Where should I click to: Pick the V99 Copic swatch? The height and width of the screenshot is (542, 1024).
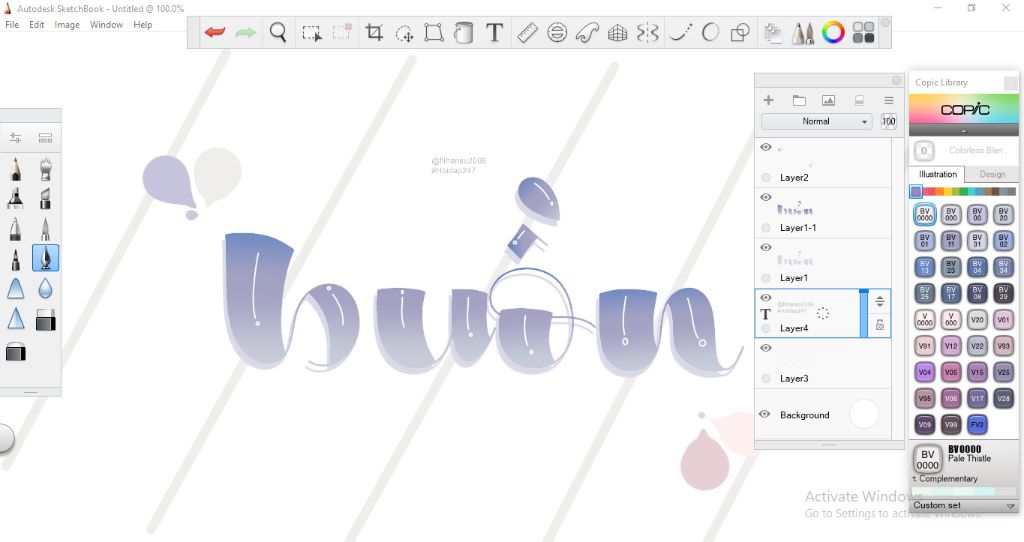(951, 424)
